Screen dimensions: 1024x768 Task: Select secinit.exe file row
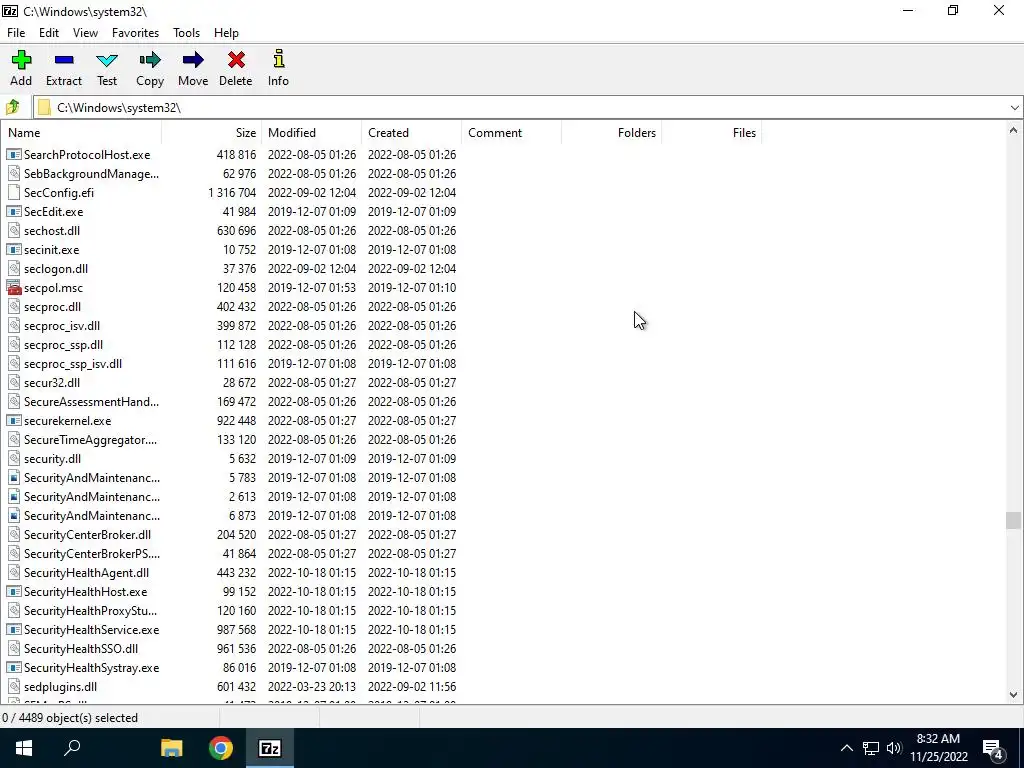(x=382, y=249)
